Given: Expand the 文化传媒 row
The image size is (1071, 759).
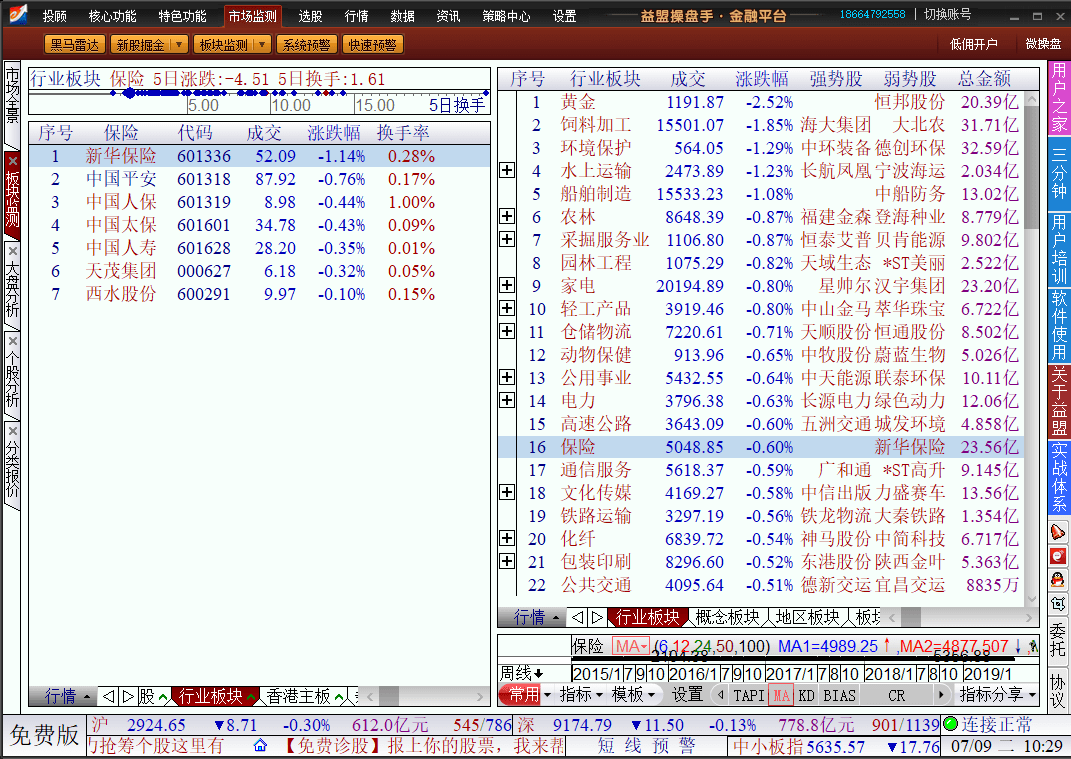Looking at the screenshot, I should [x=507, y=492].
